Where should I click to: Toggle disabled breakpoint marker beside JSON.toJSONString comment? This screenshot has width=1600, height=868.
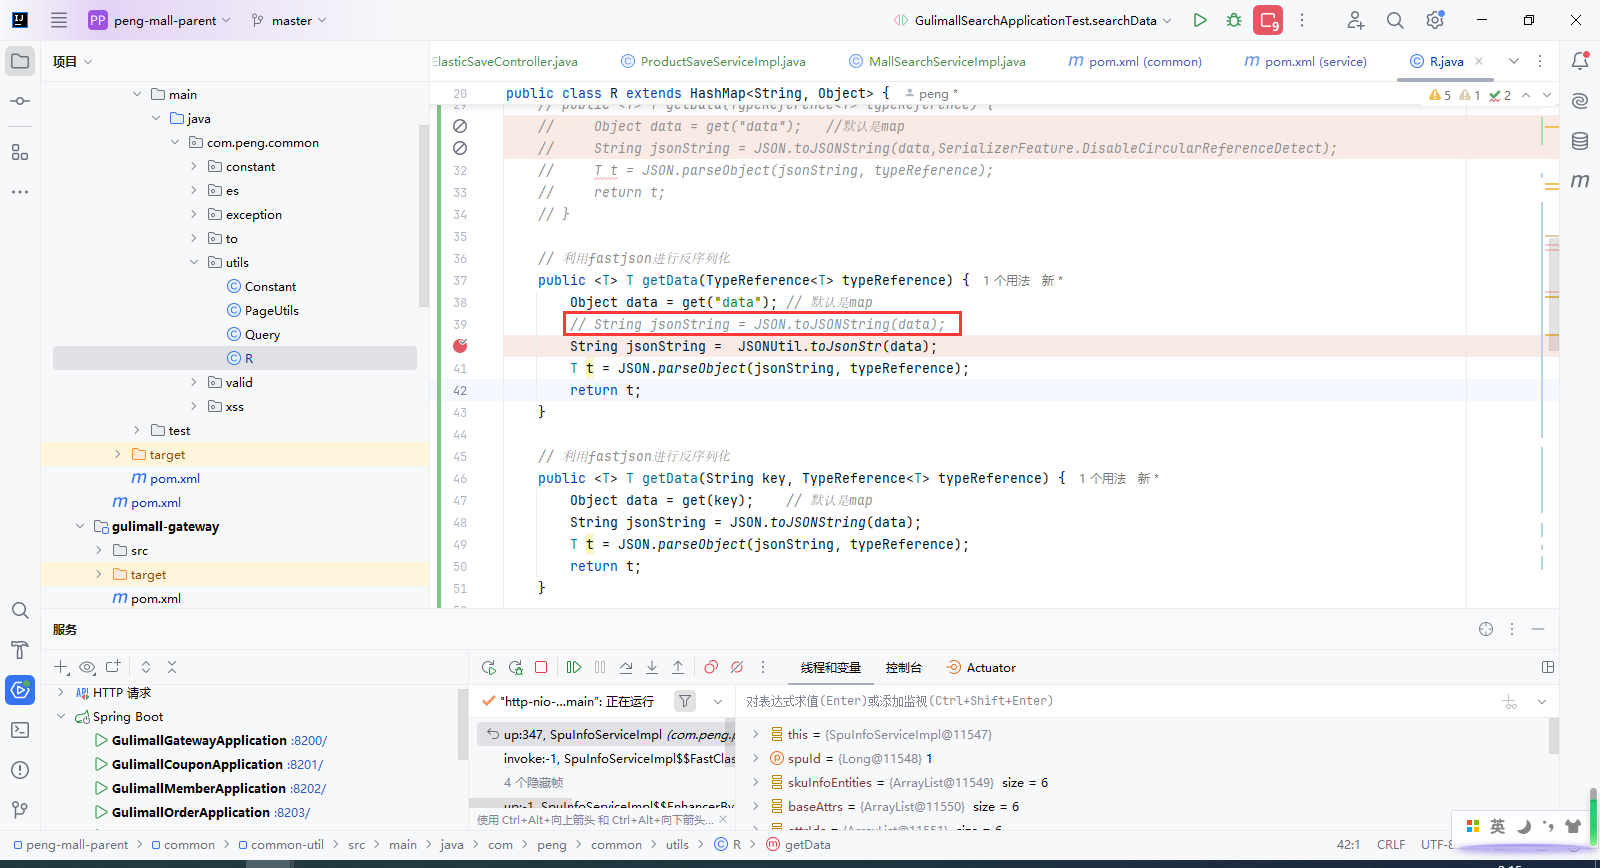[x=460, y=148]
